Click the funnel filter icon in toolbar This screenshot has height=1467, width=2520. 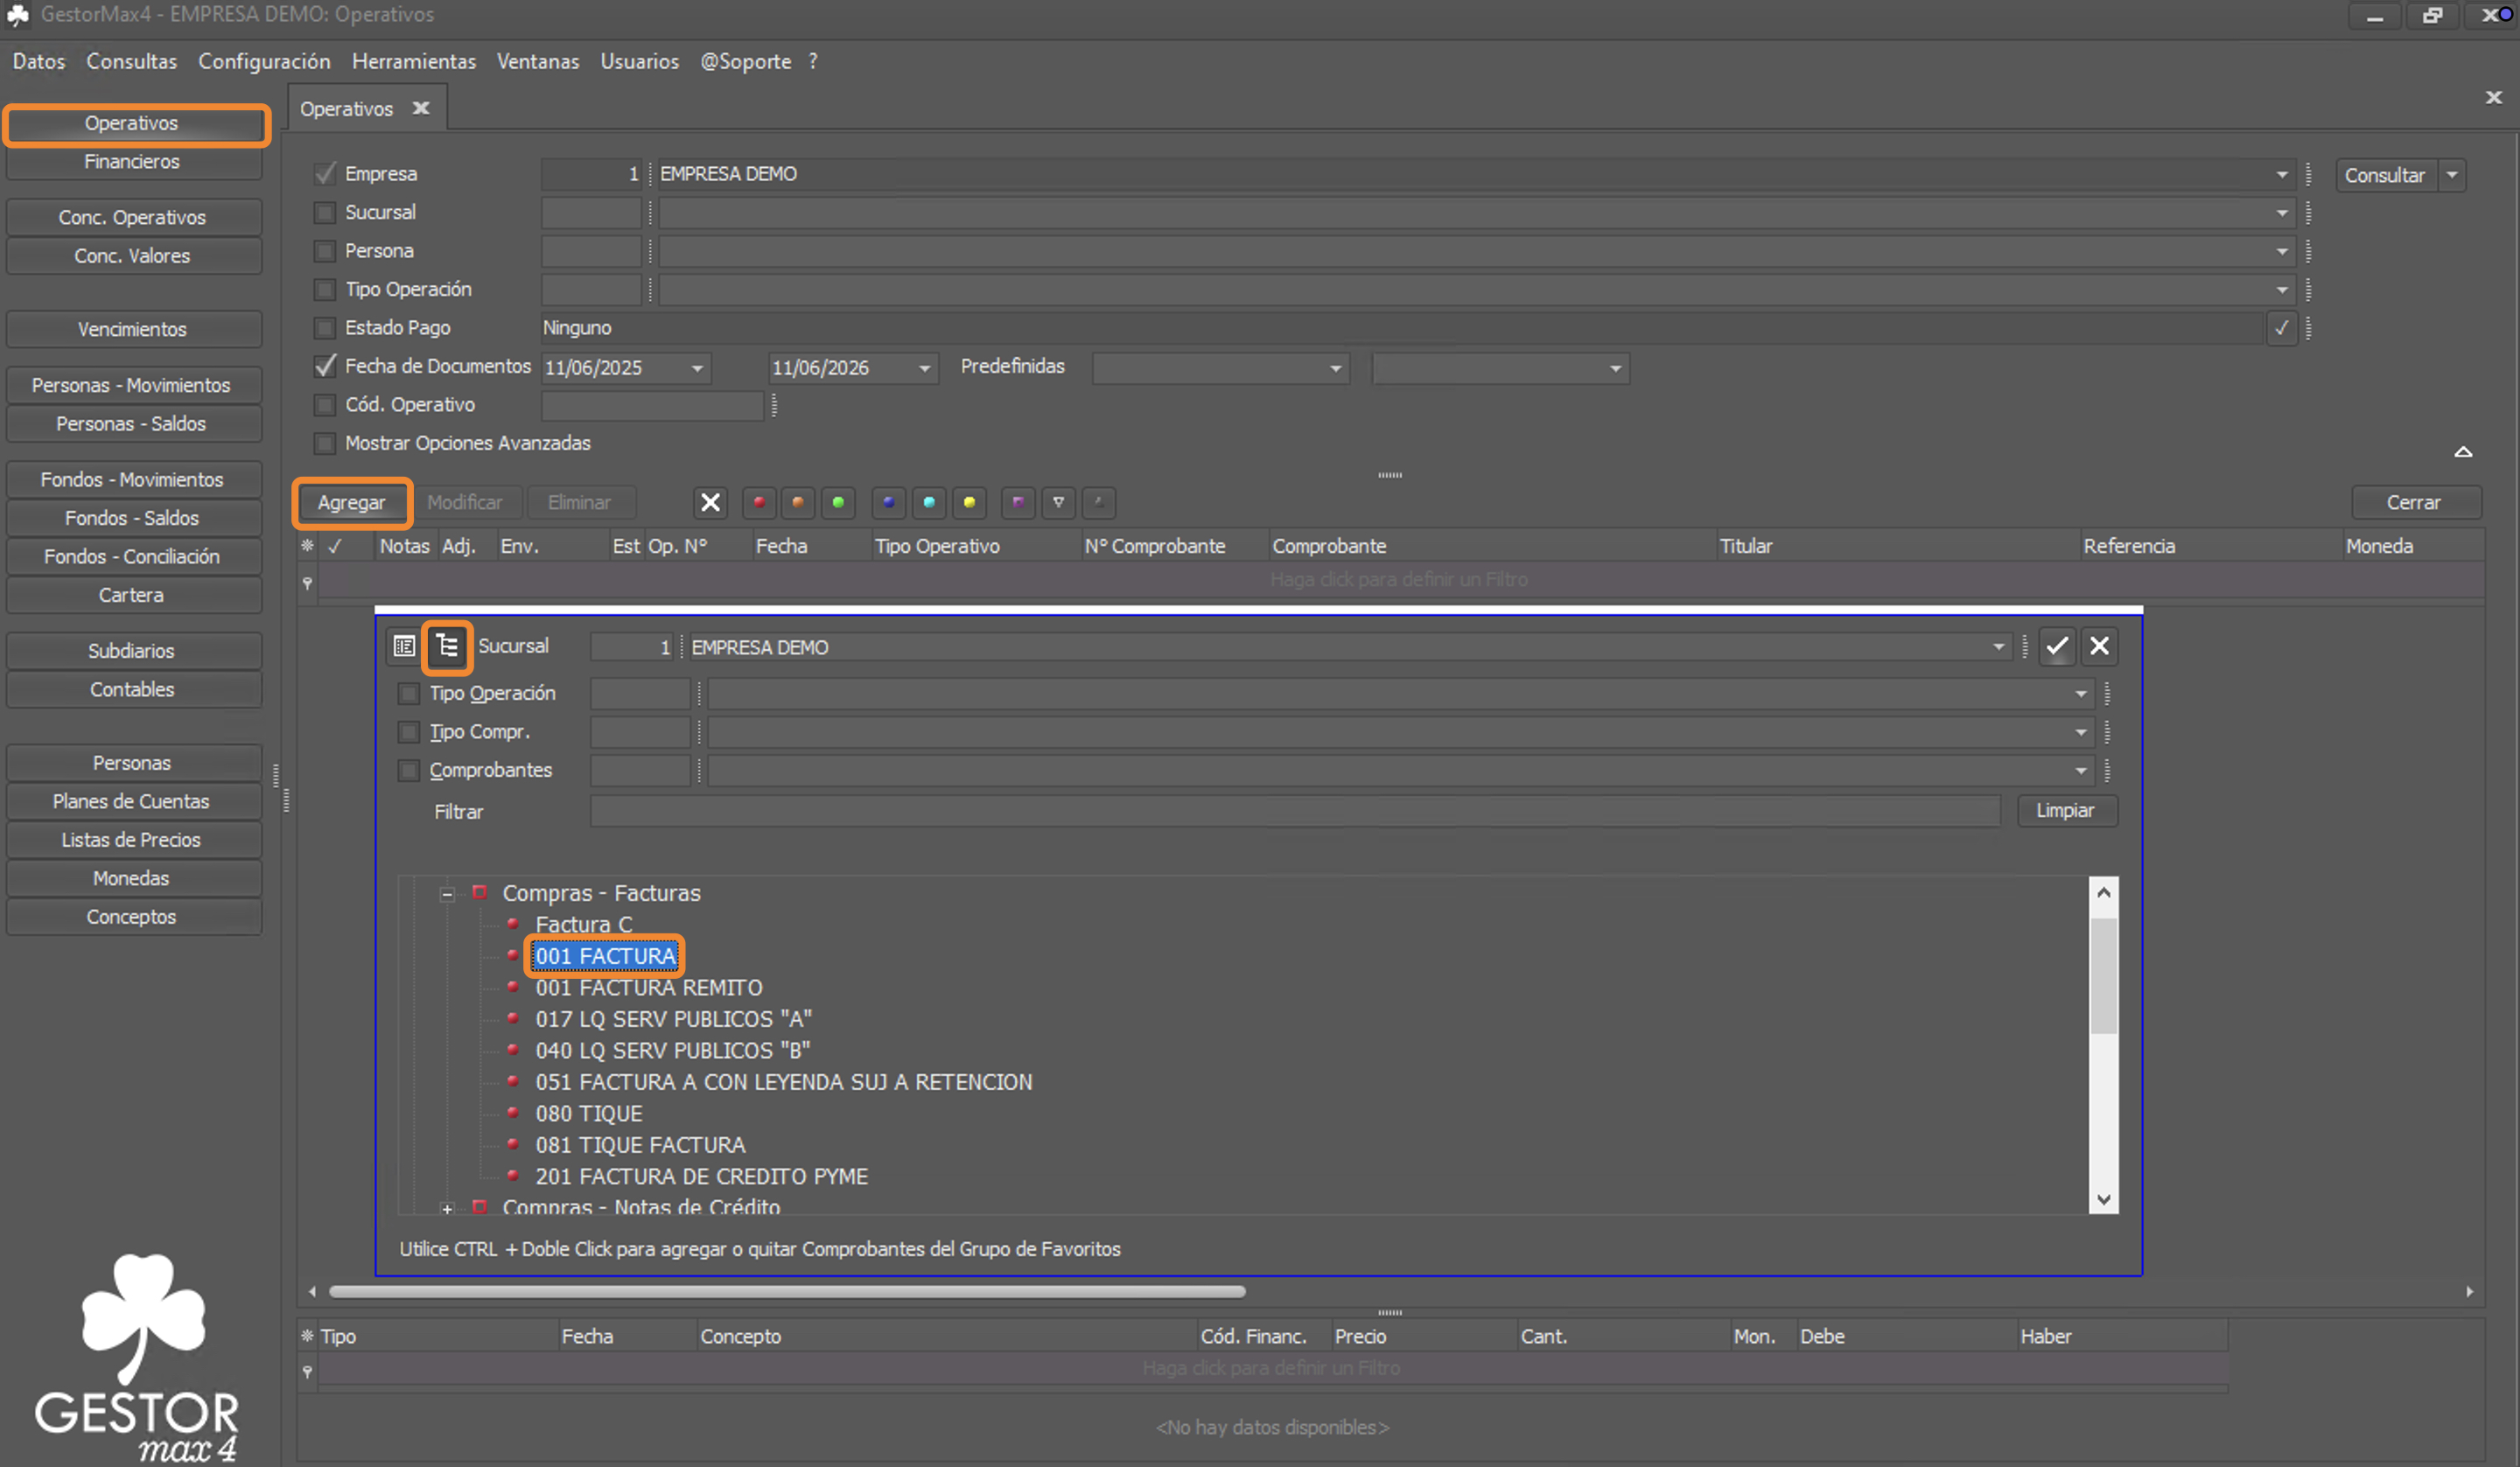(x=1058, y=502)
